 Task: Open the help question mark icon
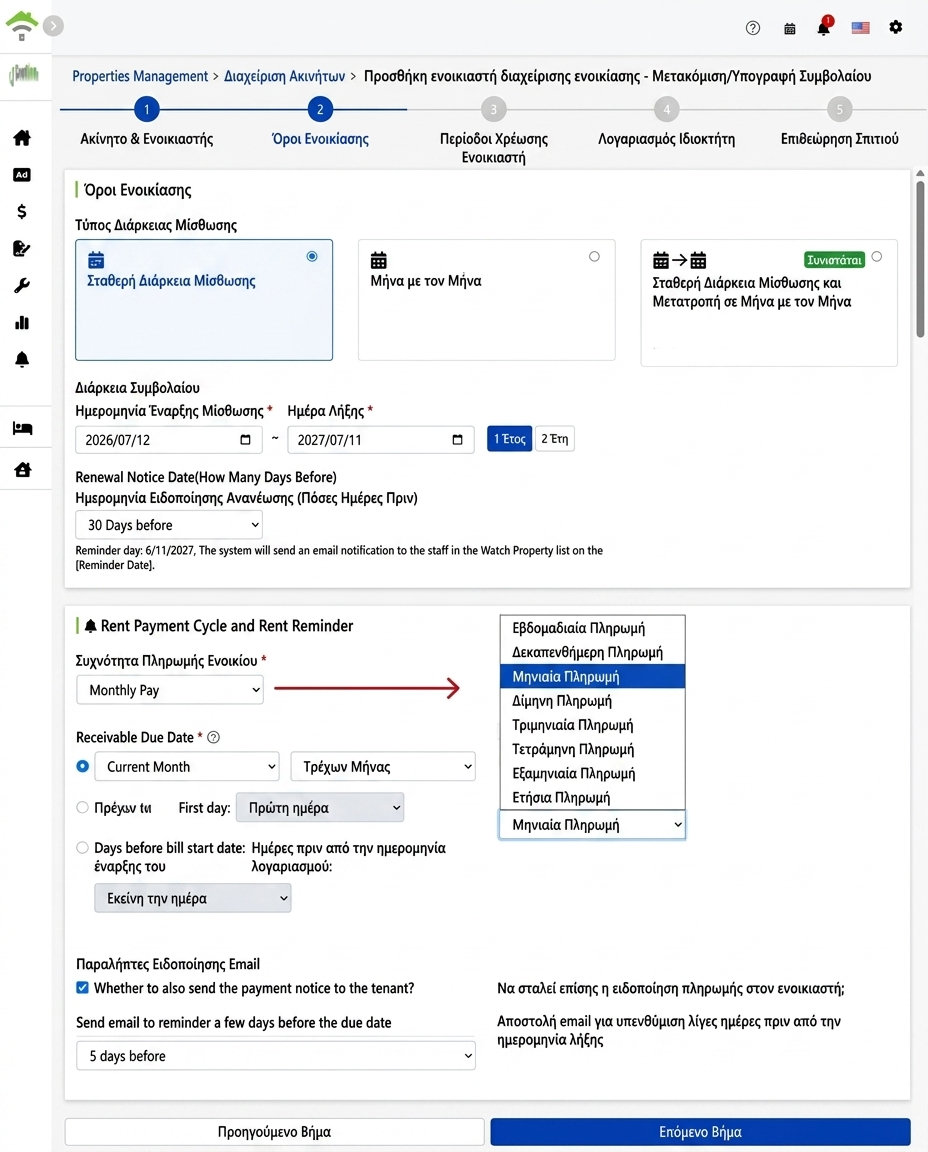click(x=752, y=28)
